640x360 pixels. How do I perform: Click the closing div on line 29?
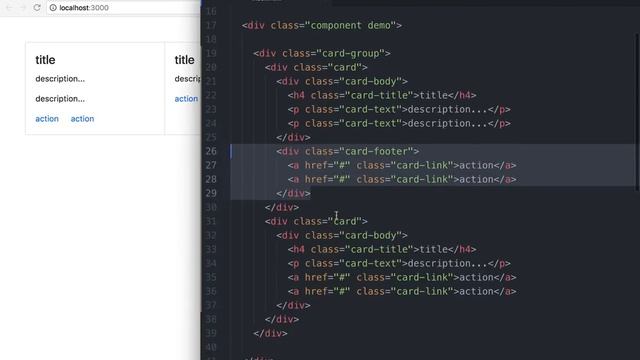(x=293, y=193)
